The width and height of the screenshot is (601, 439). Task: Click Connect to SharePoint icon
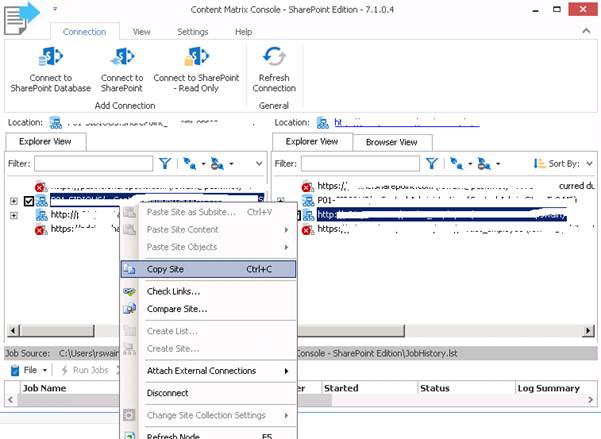click(x=122, y=57)
